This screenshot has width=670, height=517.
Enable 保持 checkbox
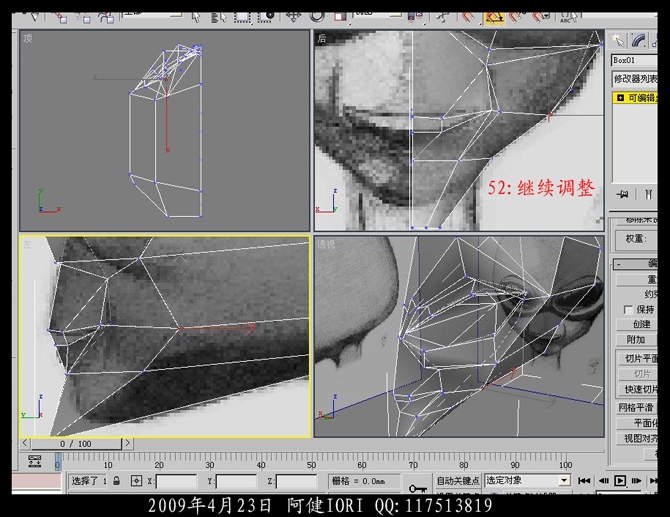coord(628,309)
